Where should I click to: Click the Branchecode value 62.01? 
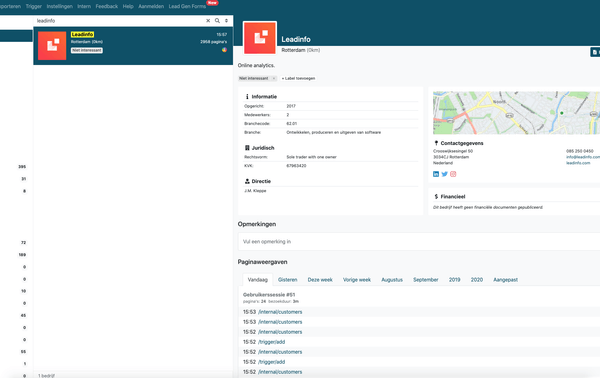(x=292, y=124)
